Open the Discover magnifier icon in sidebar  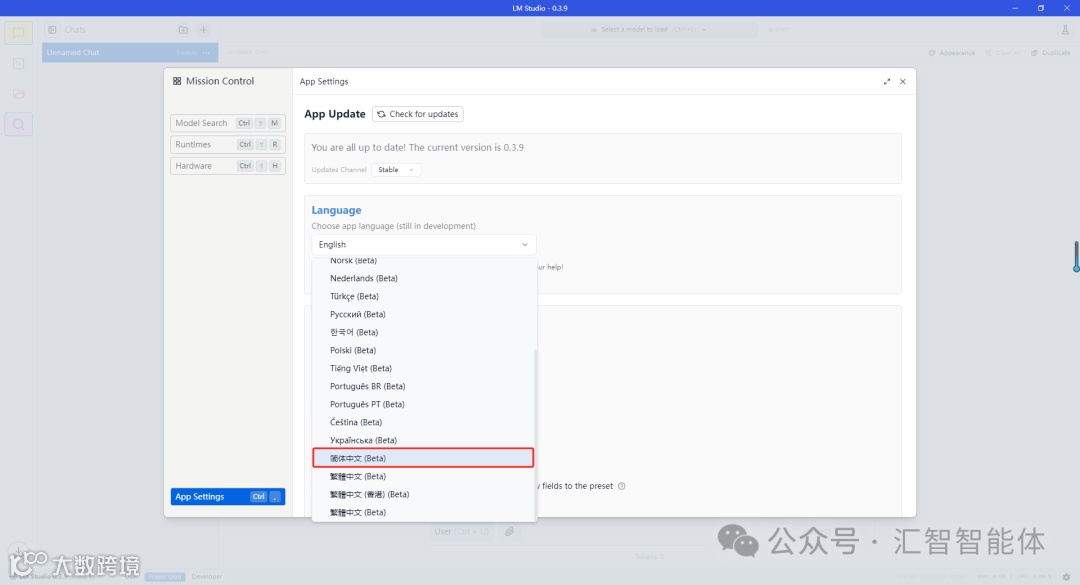(x=19, y=125)
